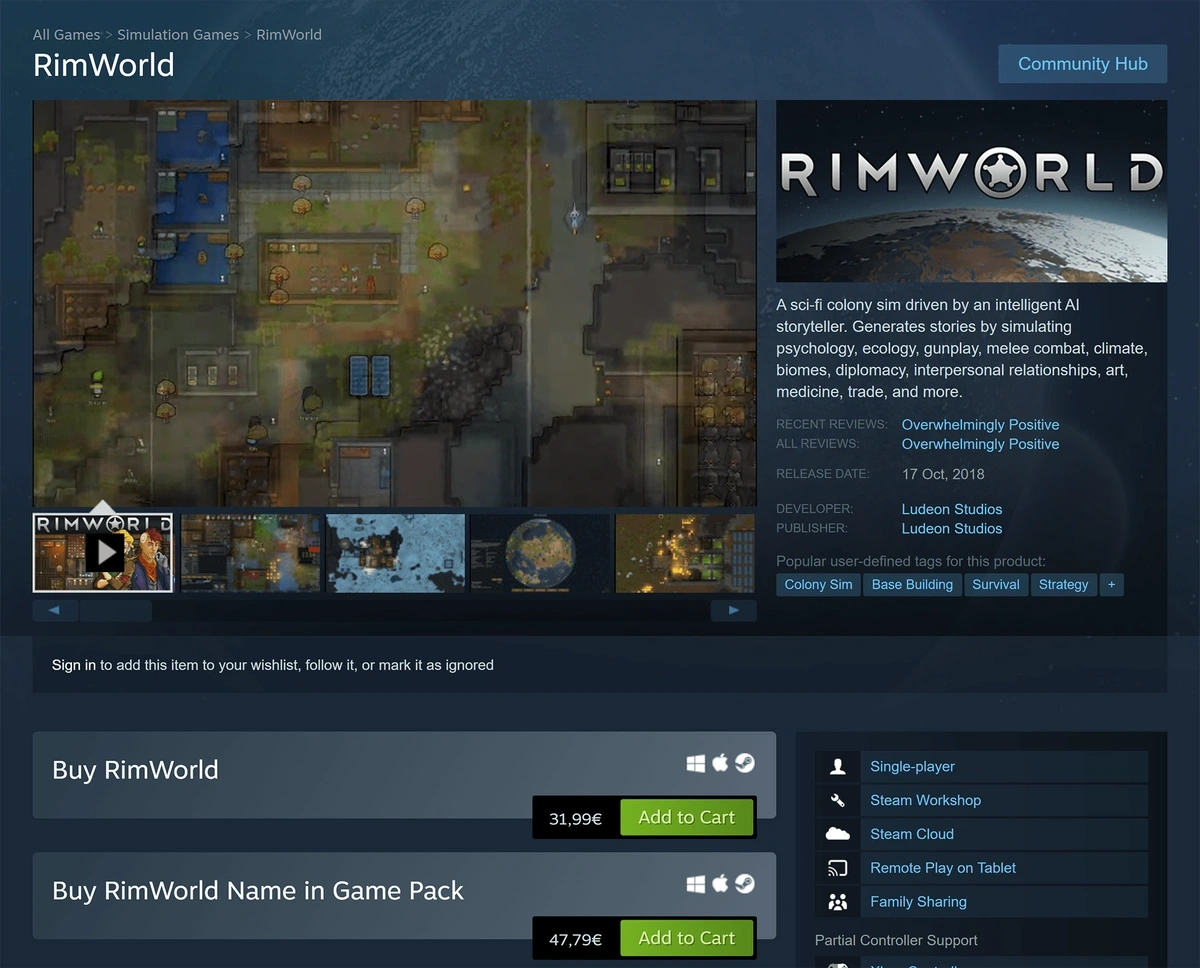
Task: Click the Remote Play on Tablet cast icon
Action: 838,868
